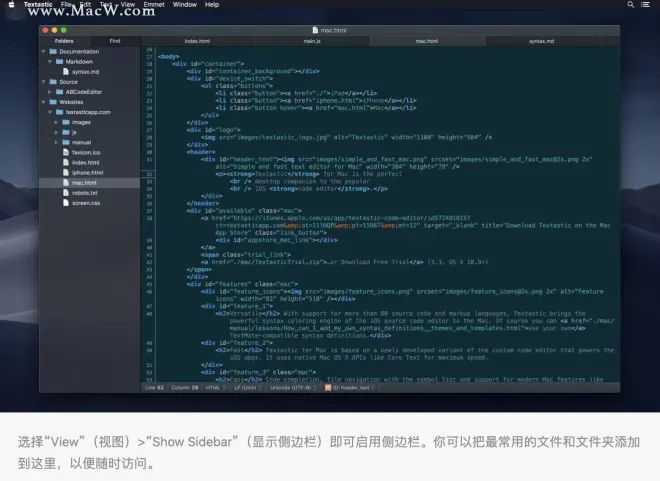Switch to the main.js editor tab
The image size is (660, 481).
click(312, 41)
